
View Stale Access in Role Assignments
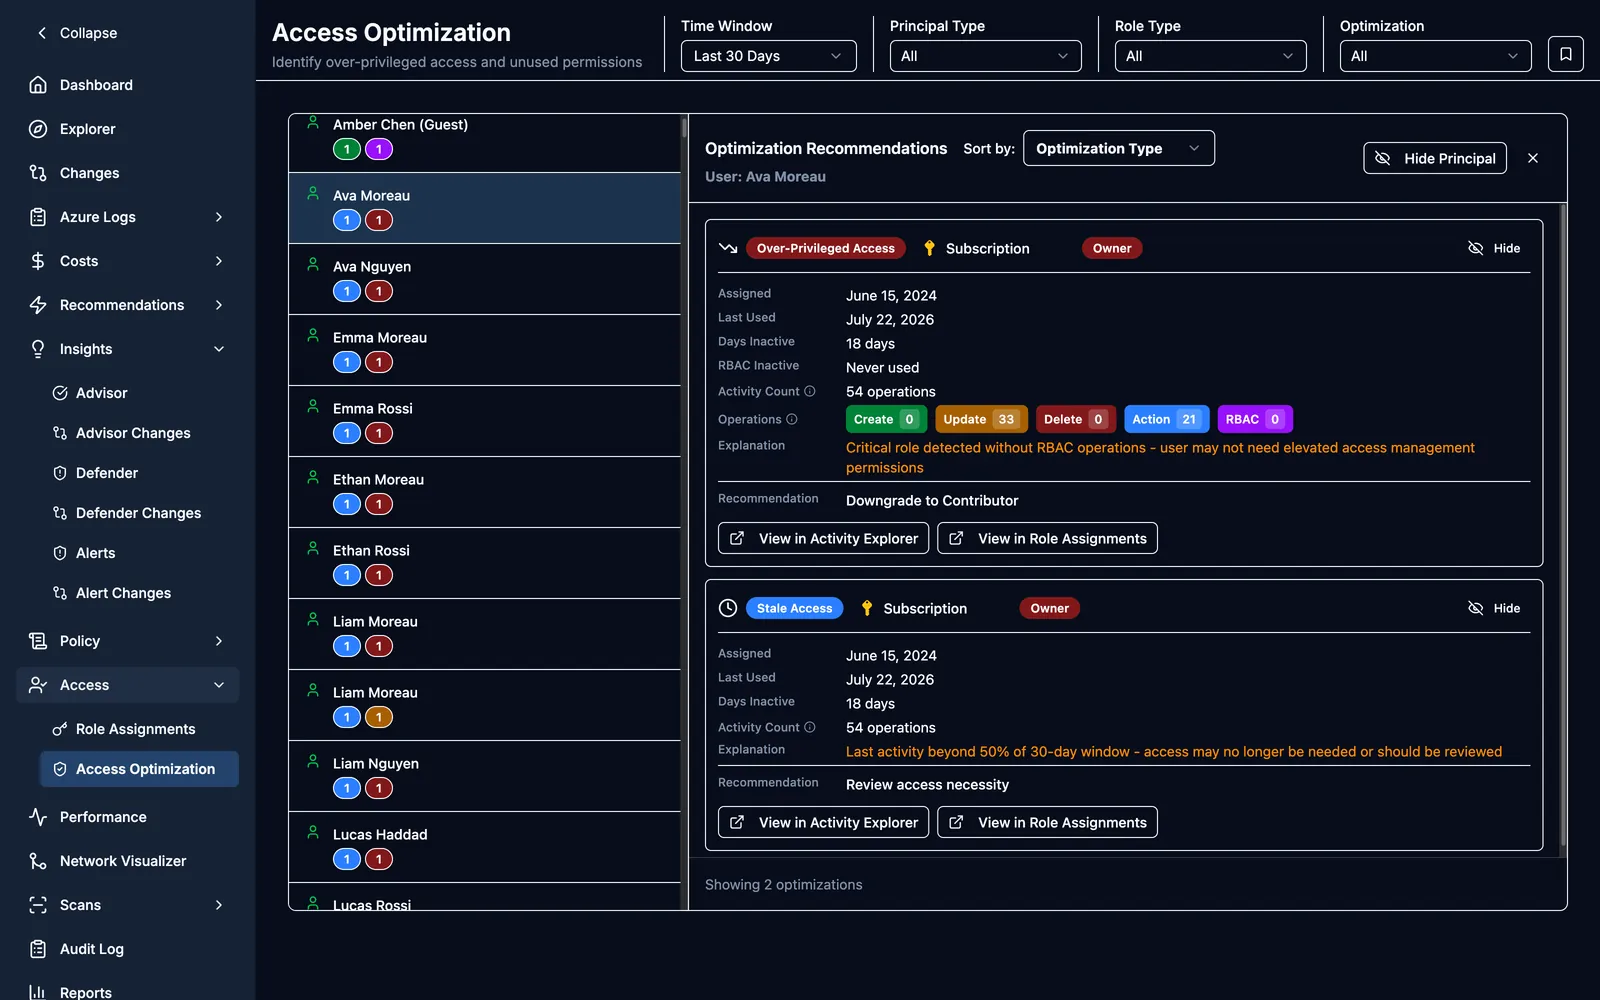[1047, 822]
